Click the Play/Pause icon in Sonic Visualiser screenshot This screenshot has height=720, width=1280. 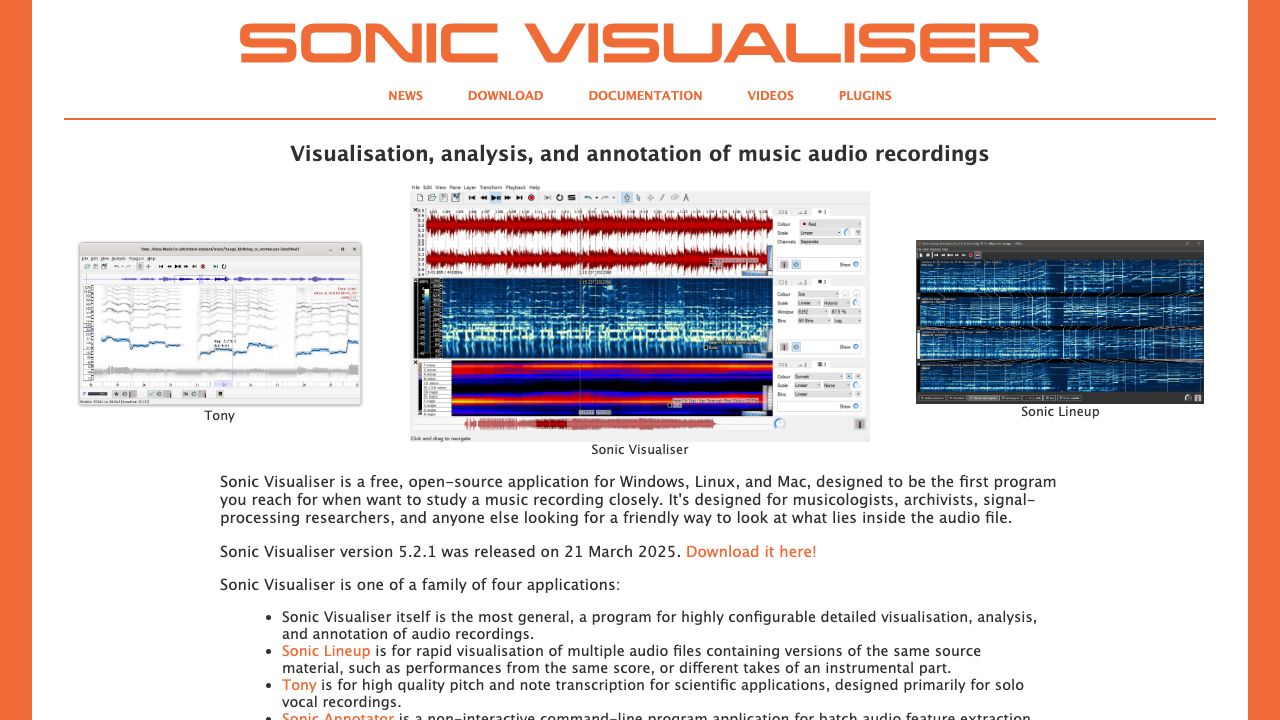click(496, 198)
